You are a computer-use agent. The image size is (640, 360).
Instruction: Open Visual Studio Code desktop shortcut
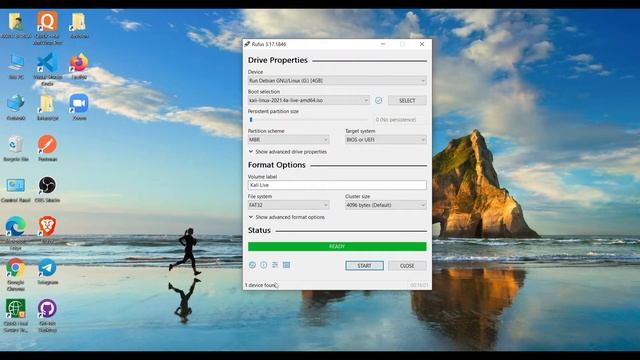pyautogui.click(x=47, y=64)
